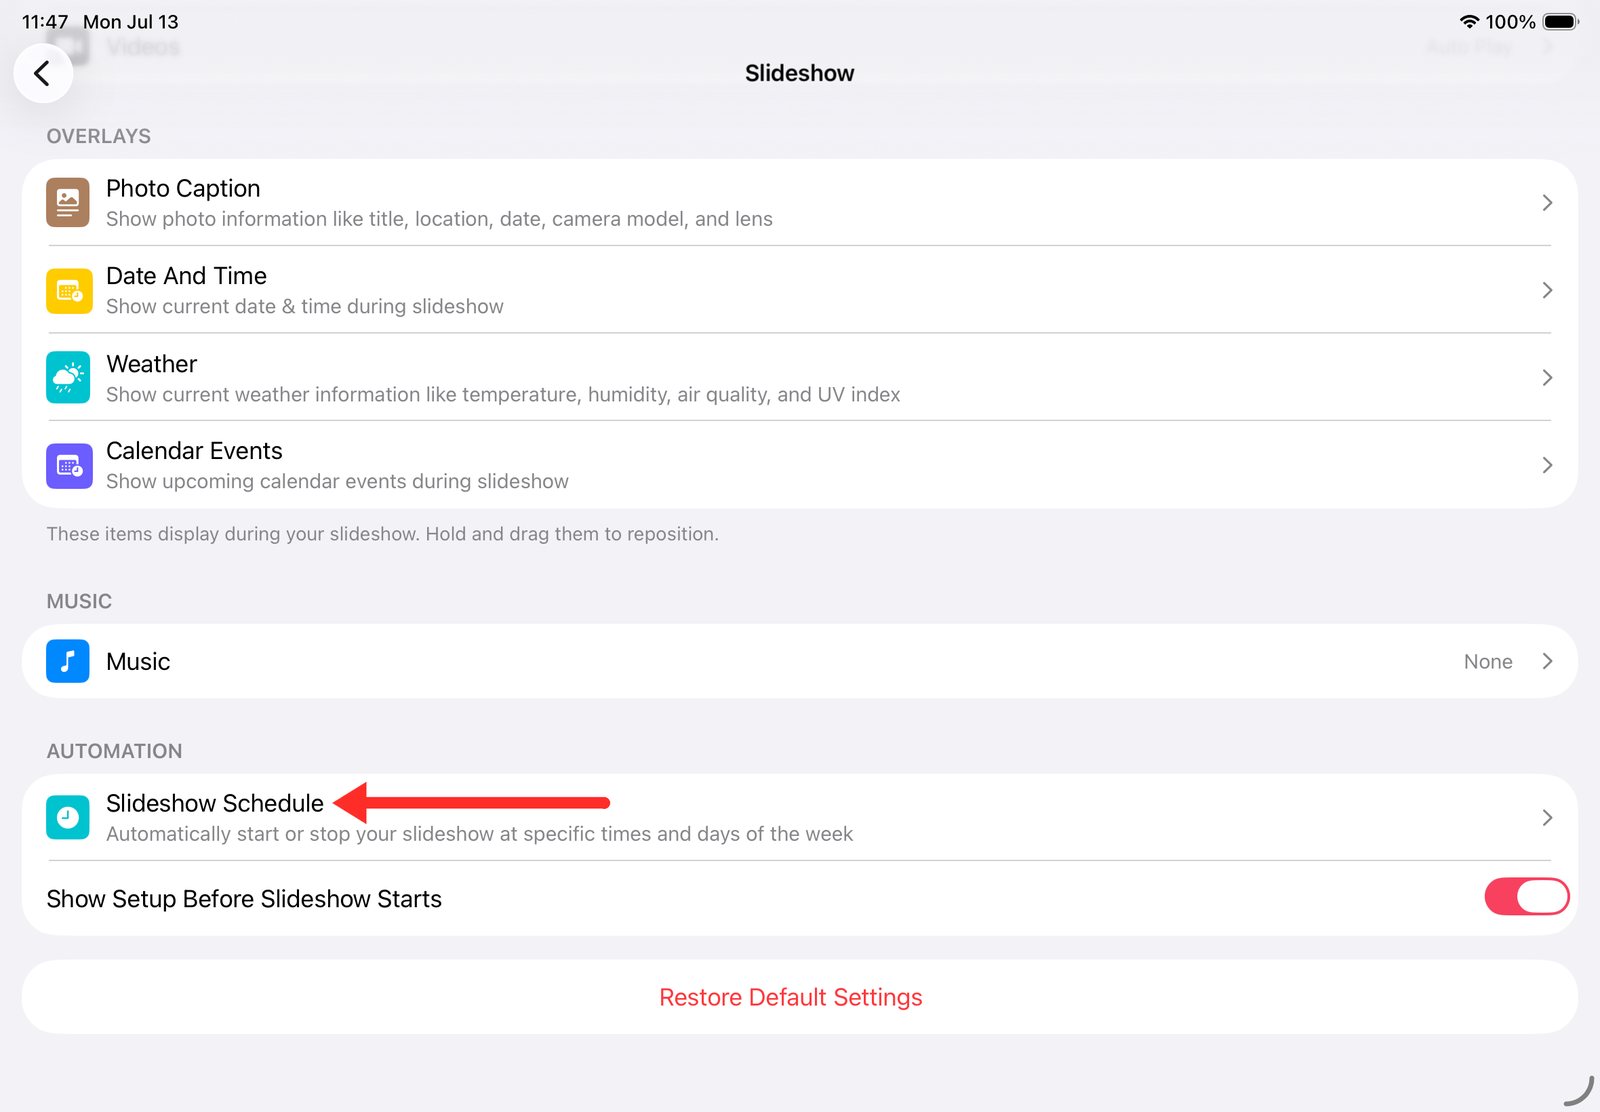This screenshot has width=1600, height=1112.
Task: Tap the Music value None
Action: pyautogui.click(x=1488, y=661)
